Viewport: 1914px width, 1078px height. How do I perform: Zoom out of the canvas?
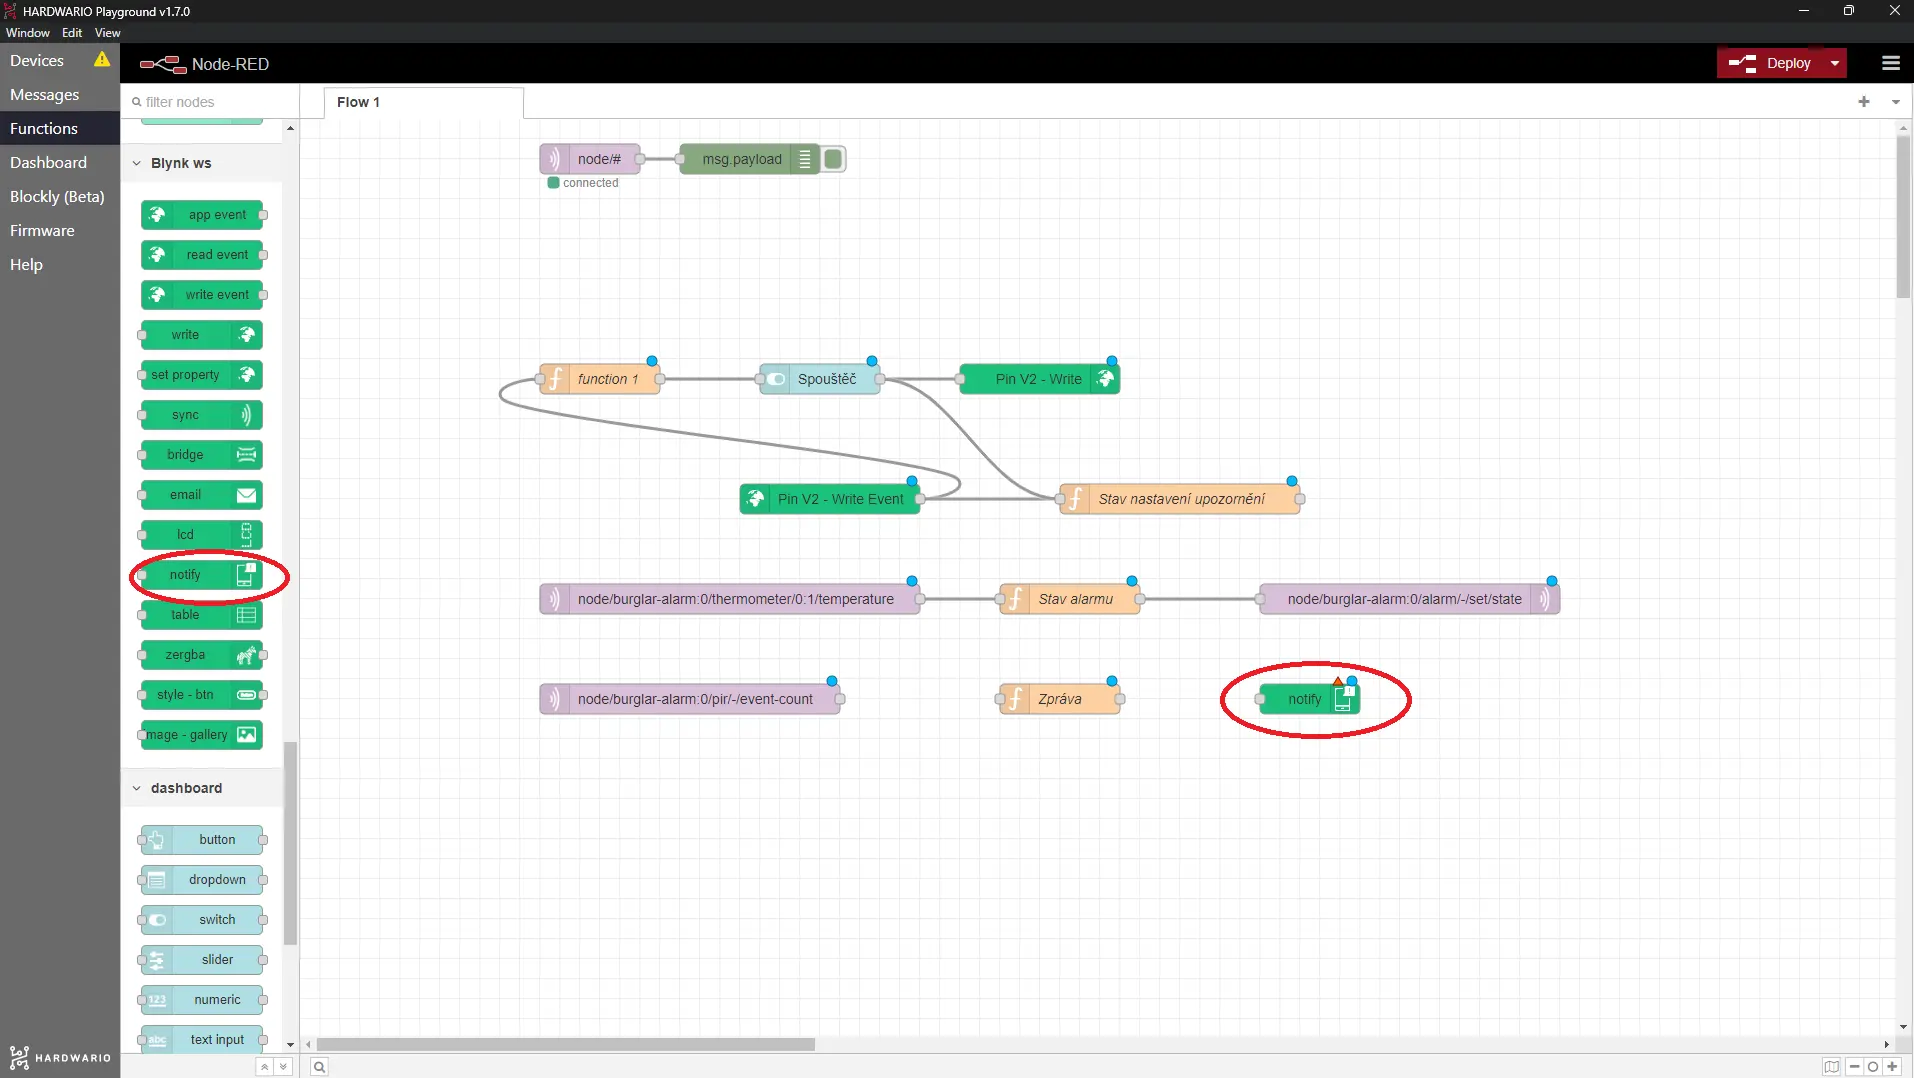pyautogui.click(x=1854, y=1067)
